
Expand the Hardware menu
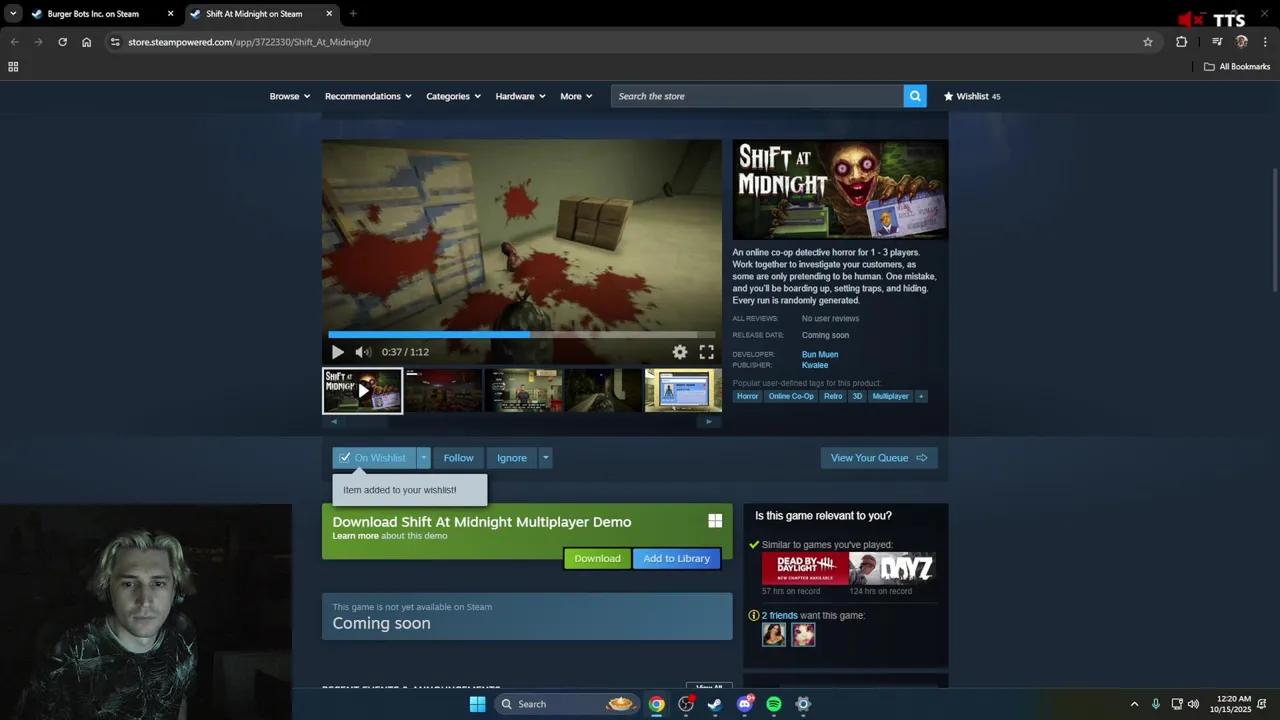(x=520, y=96)
